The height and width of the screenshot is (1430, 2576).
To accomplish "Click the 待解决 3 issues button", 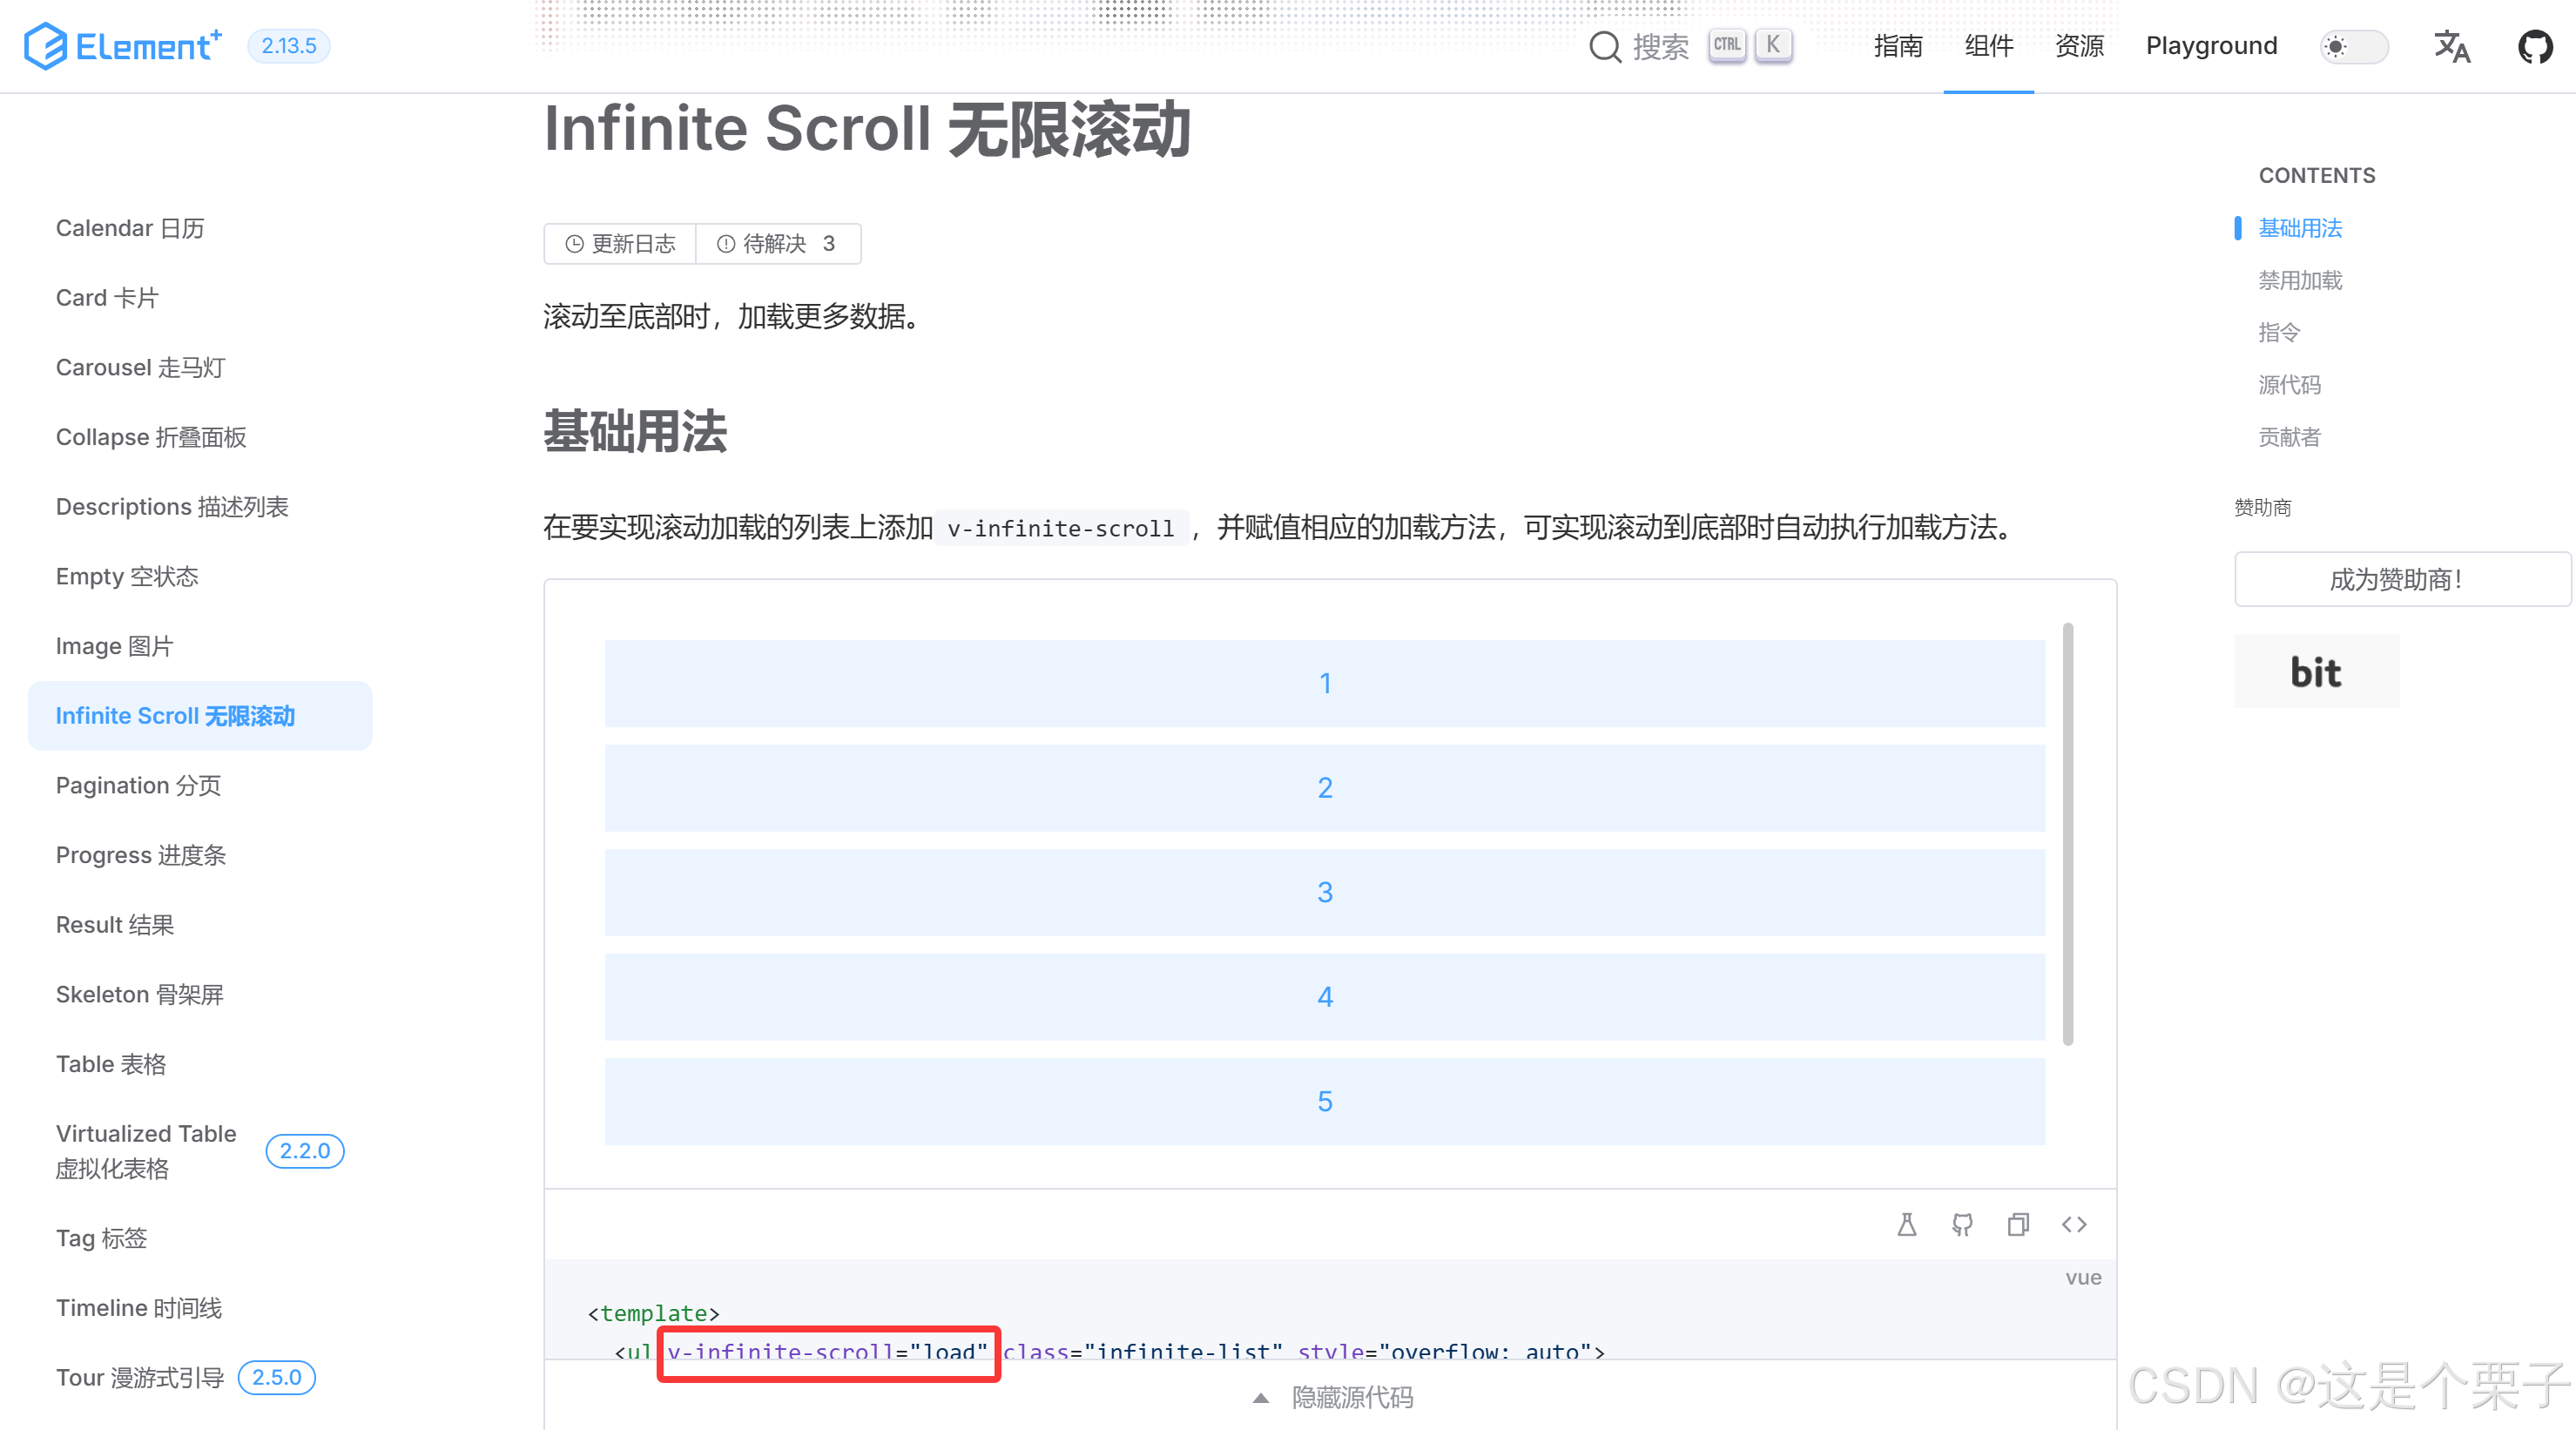I will 777,244.
